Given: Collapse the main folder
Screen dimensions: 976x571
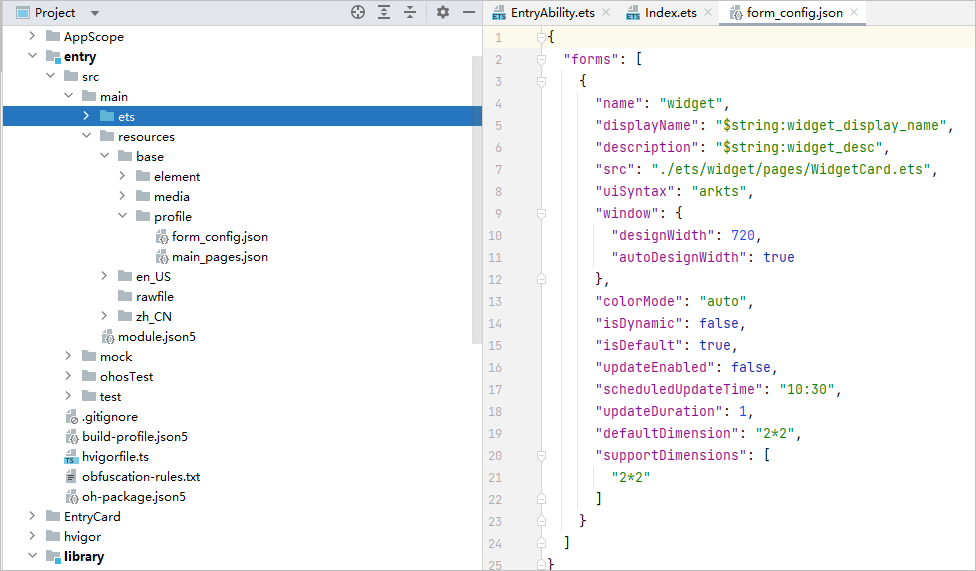Looking at the screenshot, I should (x=68, y=96).
